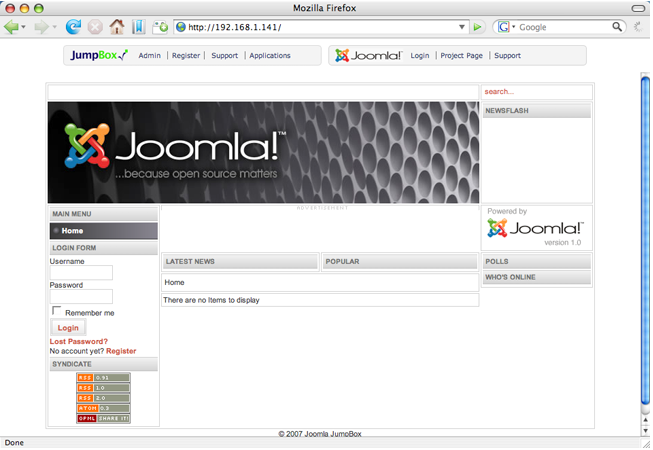
Task: Click the browser Forward arrow
Action: pyautogui.click(x=41, y=27)
